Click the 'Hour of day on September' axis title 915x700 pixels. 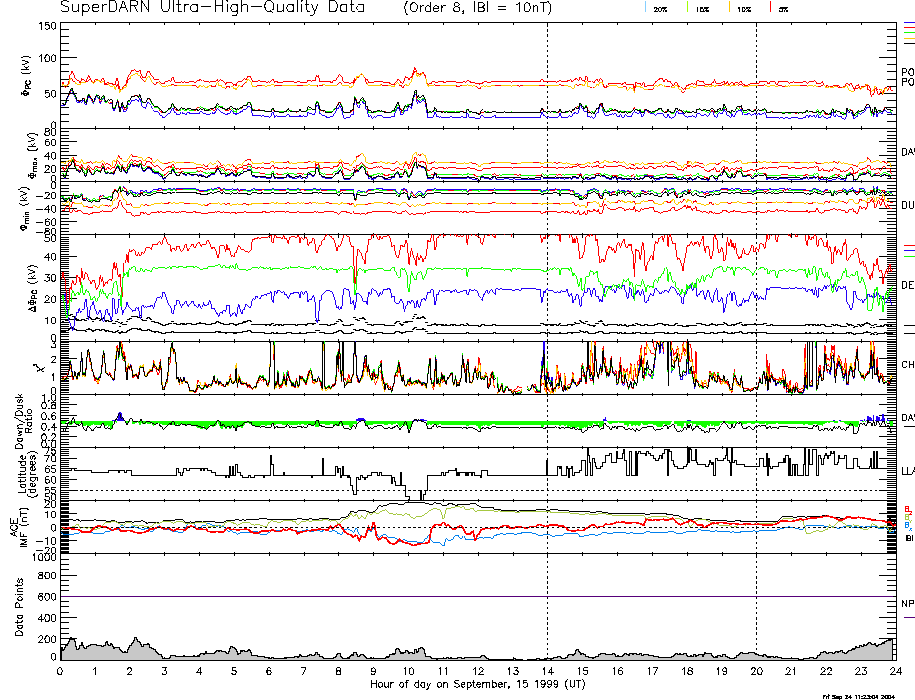tap(477, 685)
